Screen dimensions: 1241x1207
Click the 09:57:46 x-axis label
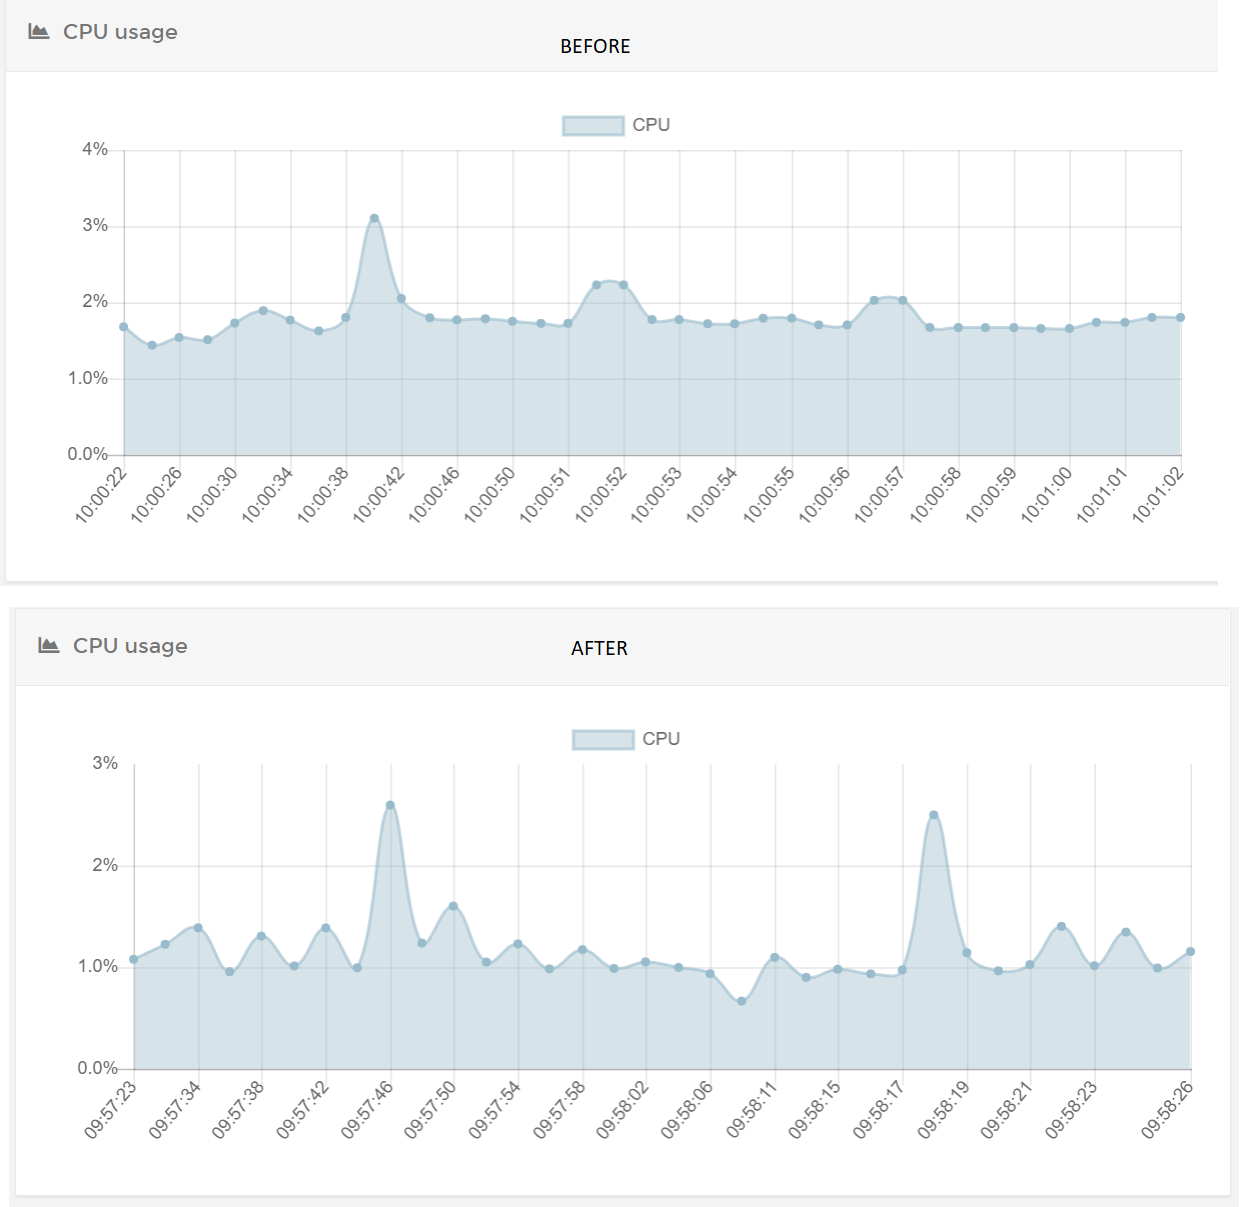tap(368, 1109)
